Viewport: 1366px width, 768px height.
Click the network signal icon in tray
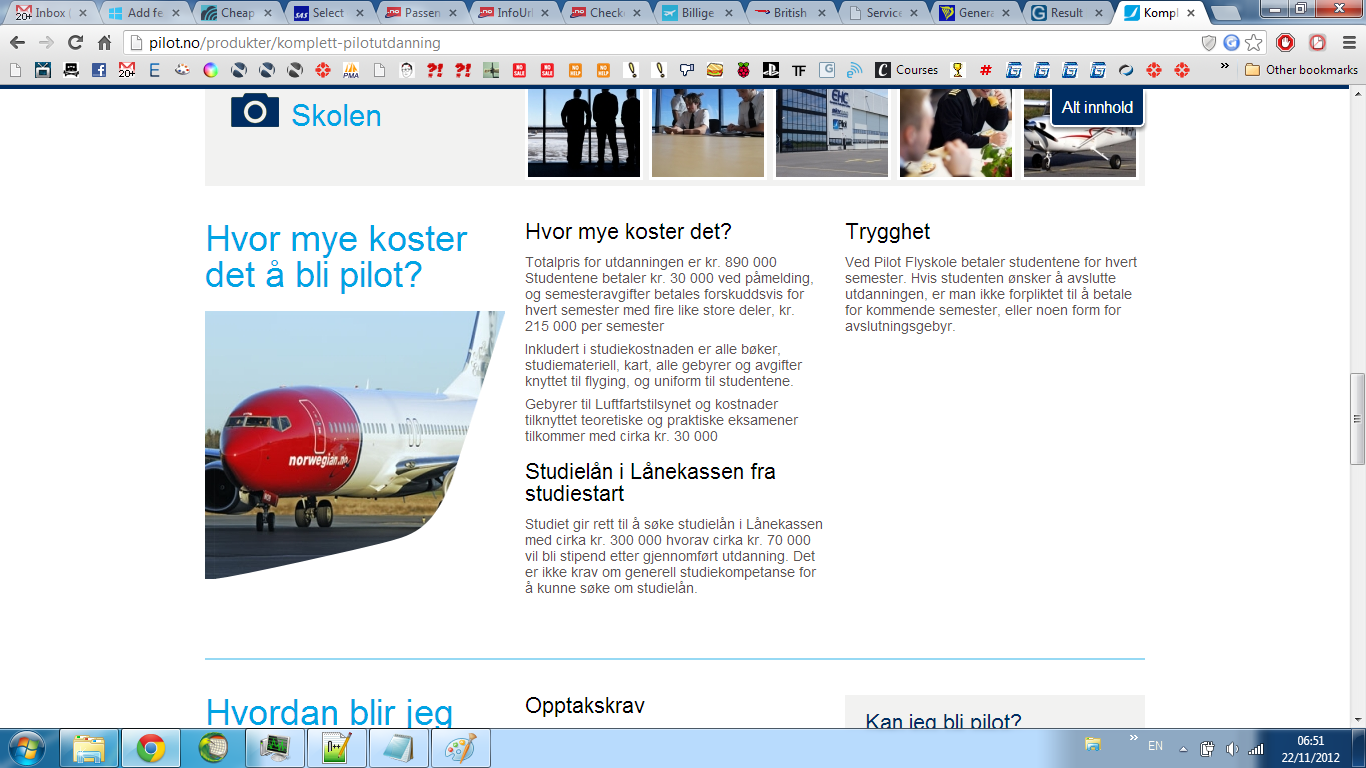click(1255, 748)
